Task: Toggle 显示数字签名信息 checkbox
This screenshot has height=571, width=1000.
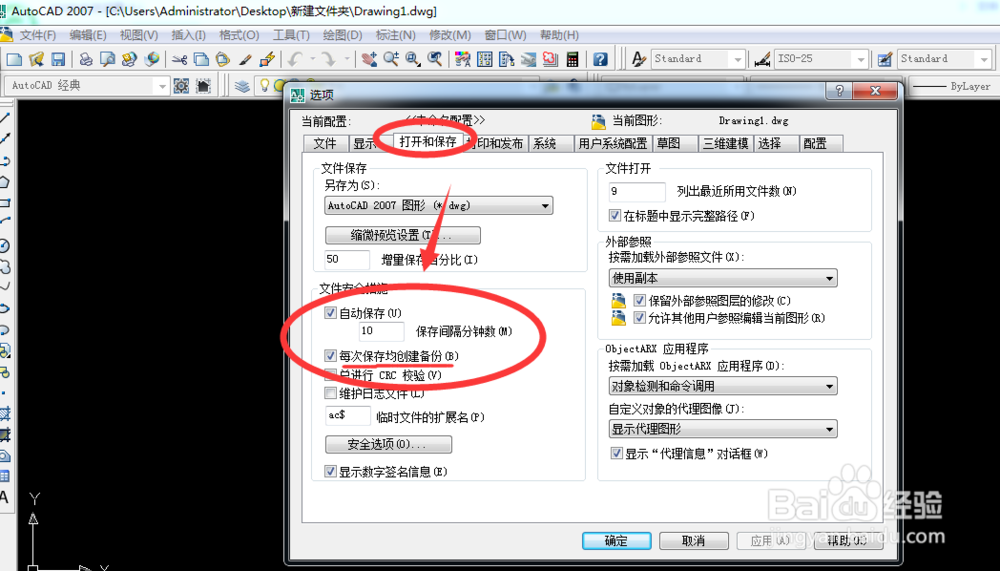Action: pos(330,471)
